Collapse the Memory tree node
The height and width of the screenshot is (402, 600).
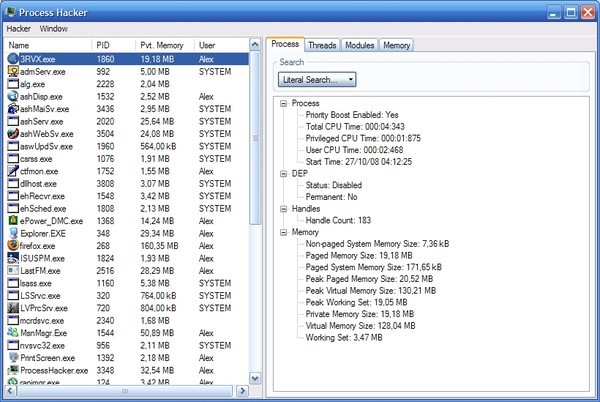pos(284,232)
